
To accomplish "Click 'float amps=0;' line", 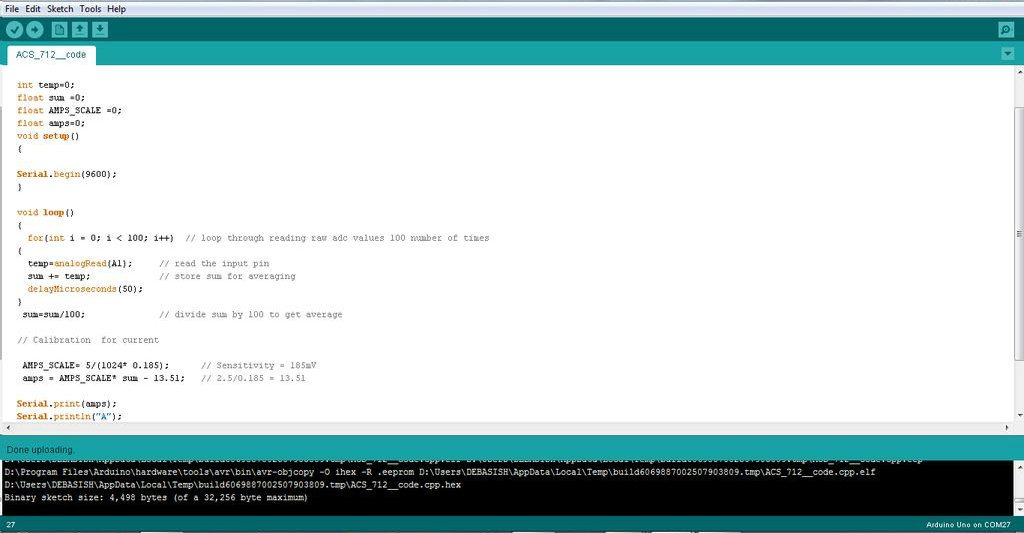I will [x=51, y=123].
